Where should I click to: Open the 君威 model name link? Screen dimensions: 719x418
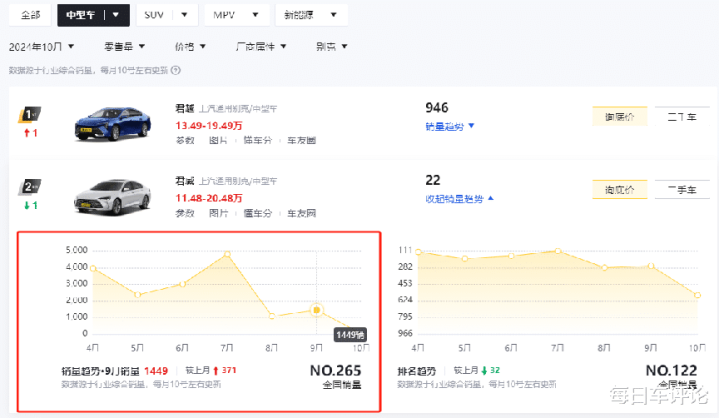coord(185,181)
